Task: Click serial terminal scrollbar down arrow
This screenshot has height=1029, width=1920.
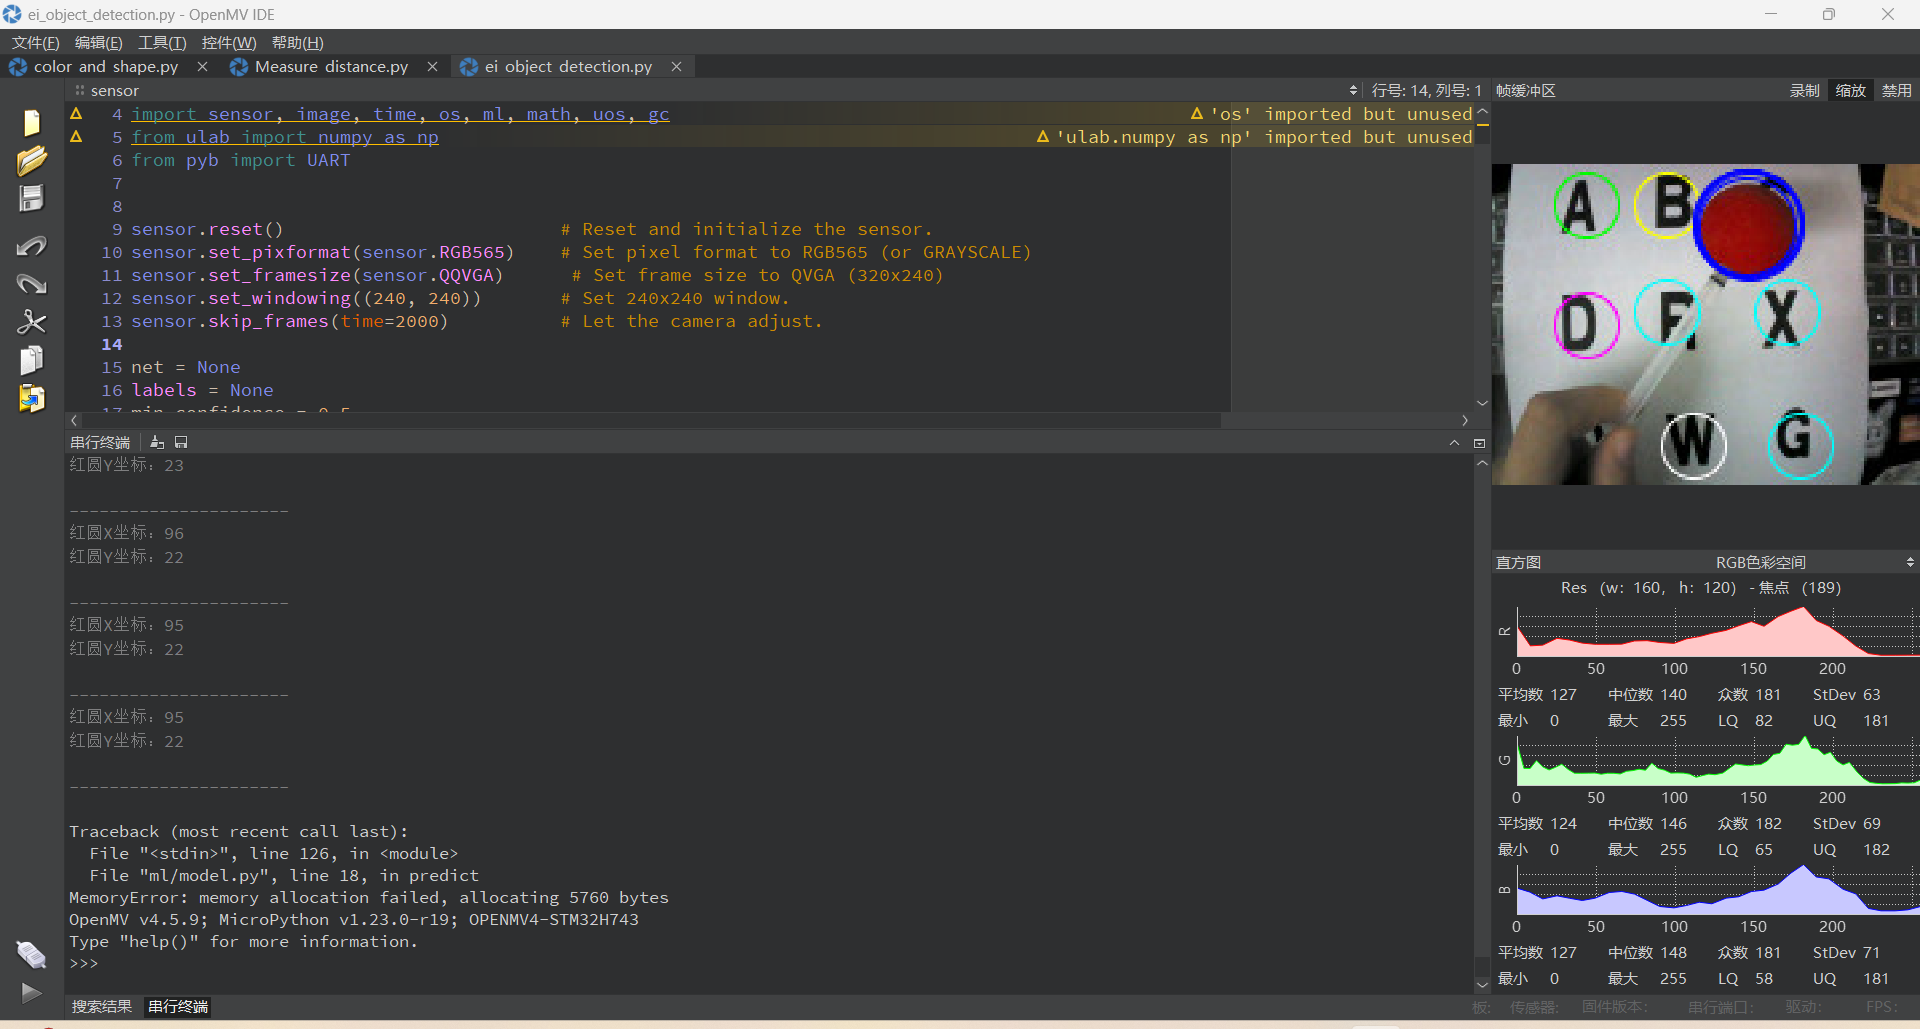Action: pos(1483,985)
